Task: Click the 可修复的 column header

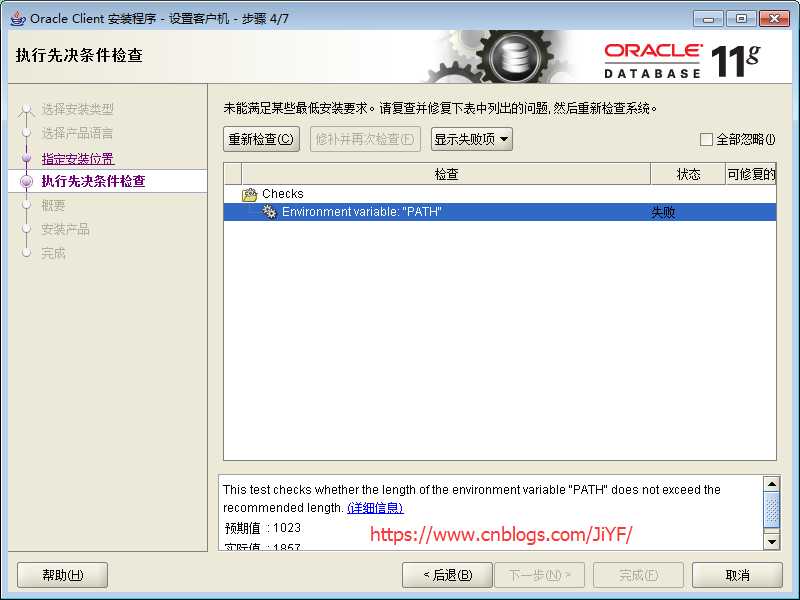Action: (x=751, y=174)
